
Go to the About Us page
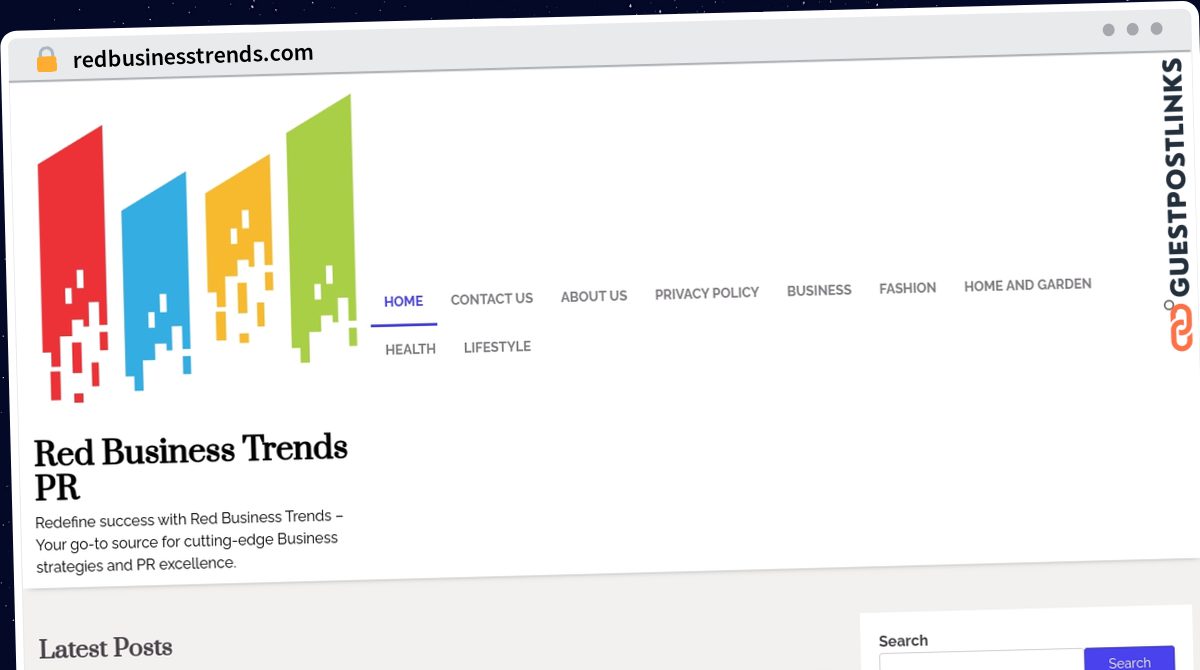coord(594,296)
